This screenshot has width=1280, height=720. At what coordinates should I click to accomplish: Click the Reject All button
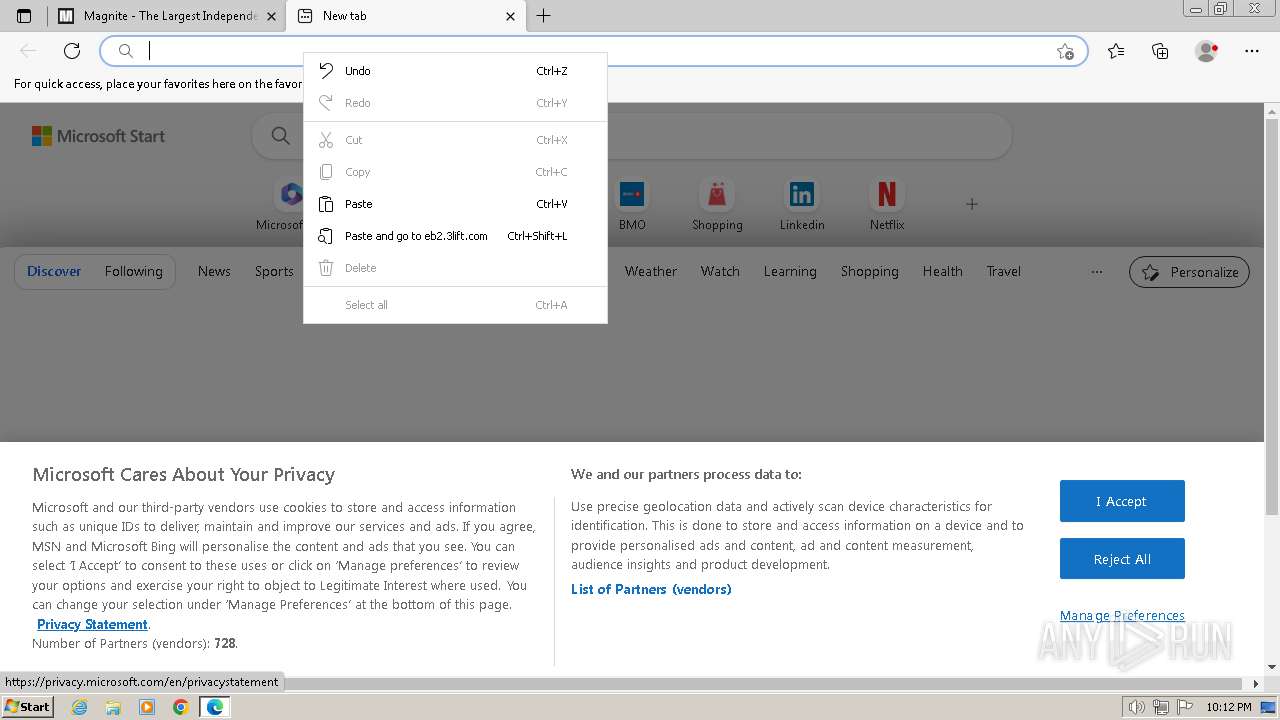click(1122, 559)
